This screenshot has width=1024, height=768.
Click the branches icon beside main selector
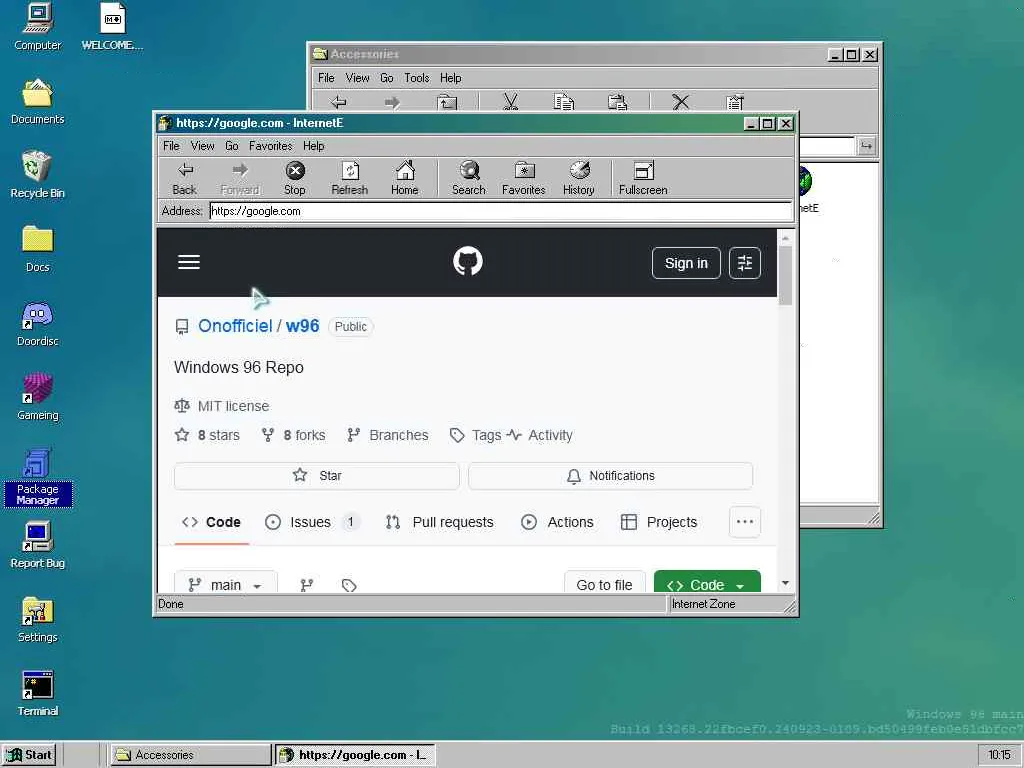click(x=306, y=585)
